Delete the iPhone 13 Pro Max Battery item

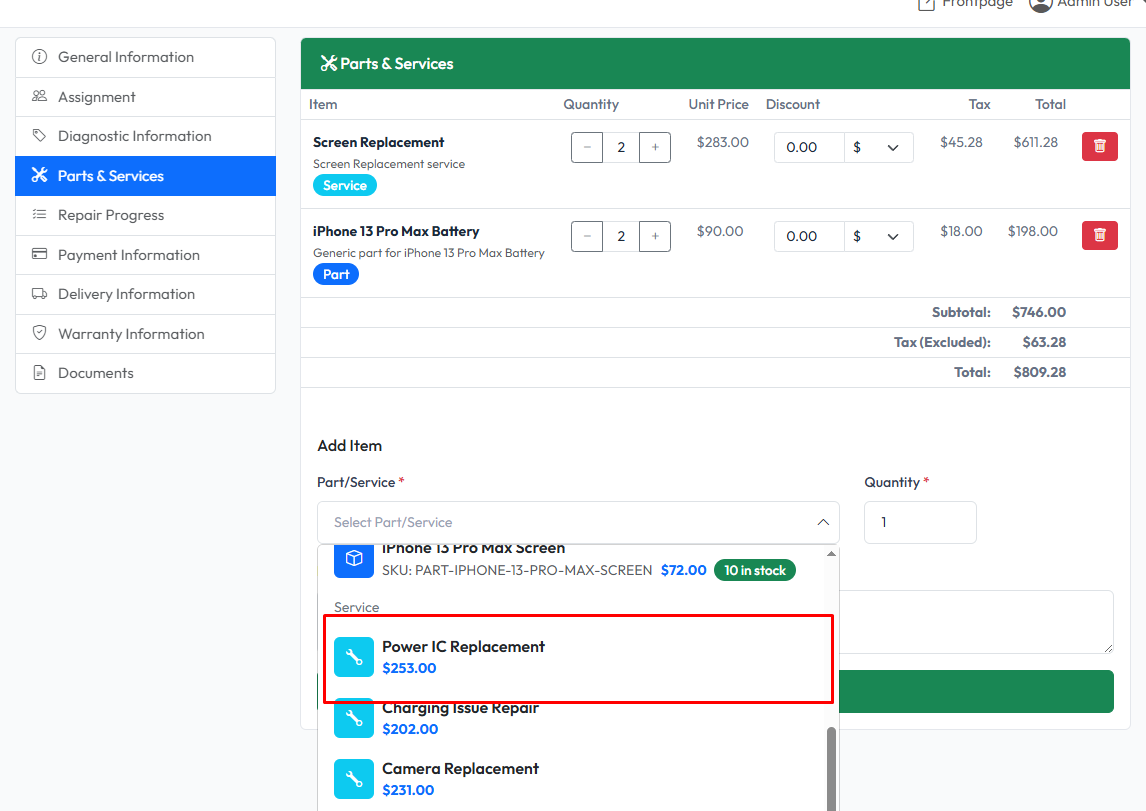(x=1099, y=235)
